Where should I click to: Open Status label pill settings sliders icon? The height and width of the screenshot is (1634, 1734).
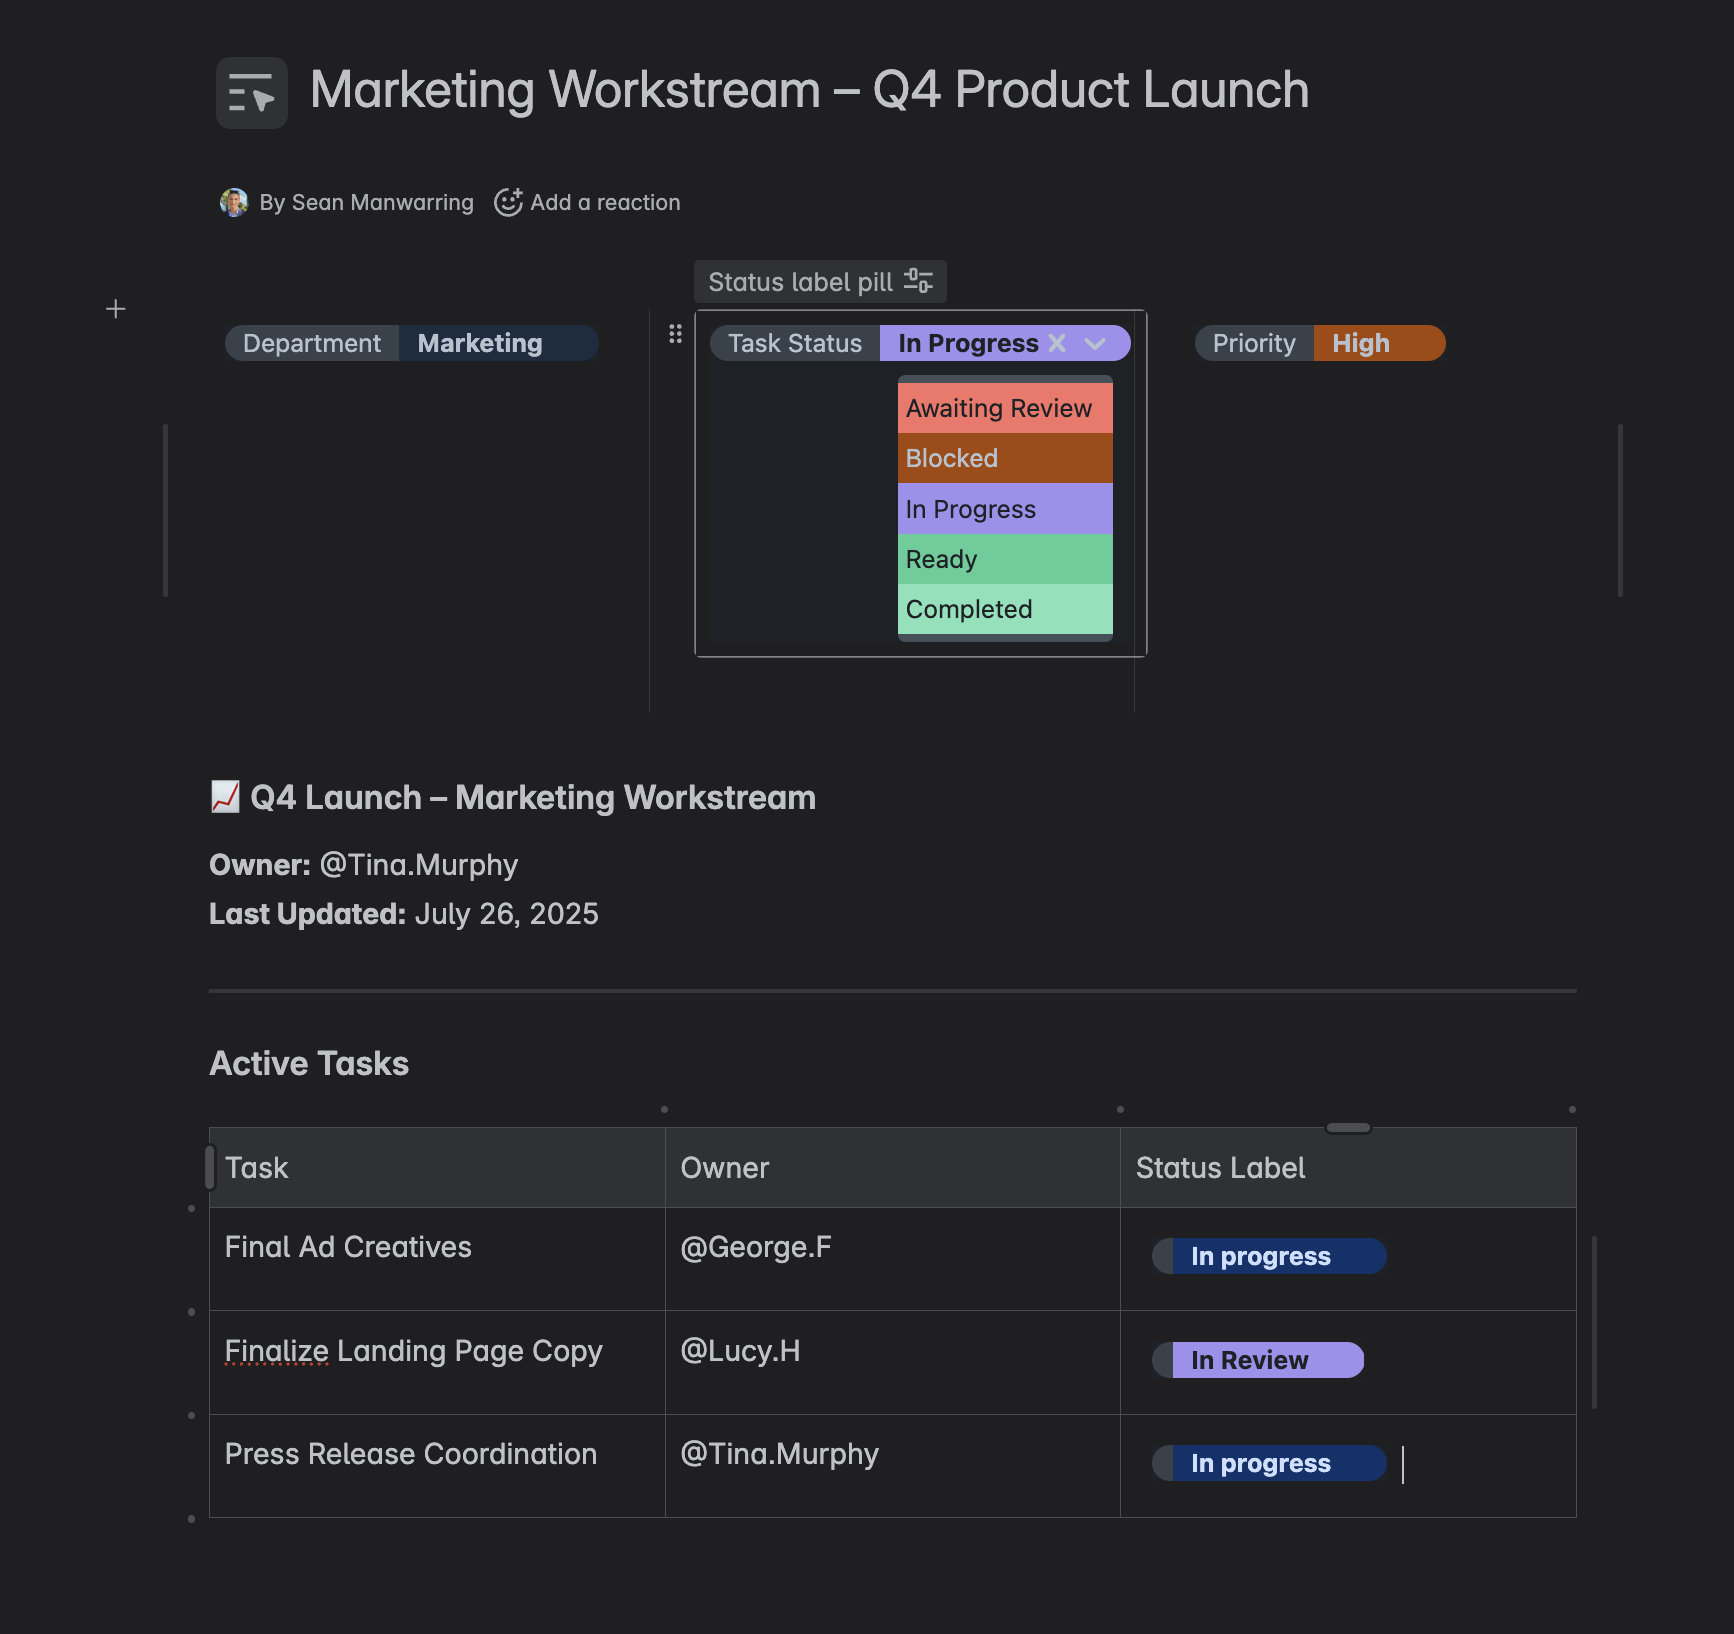click(x=918, y=281)
